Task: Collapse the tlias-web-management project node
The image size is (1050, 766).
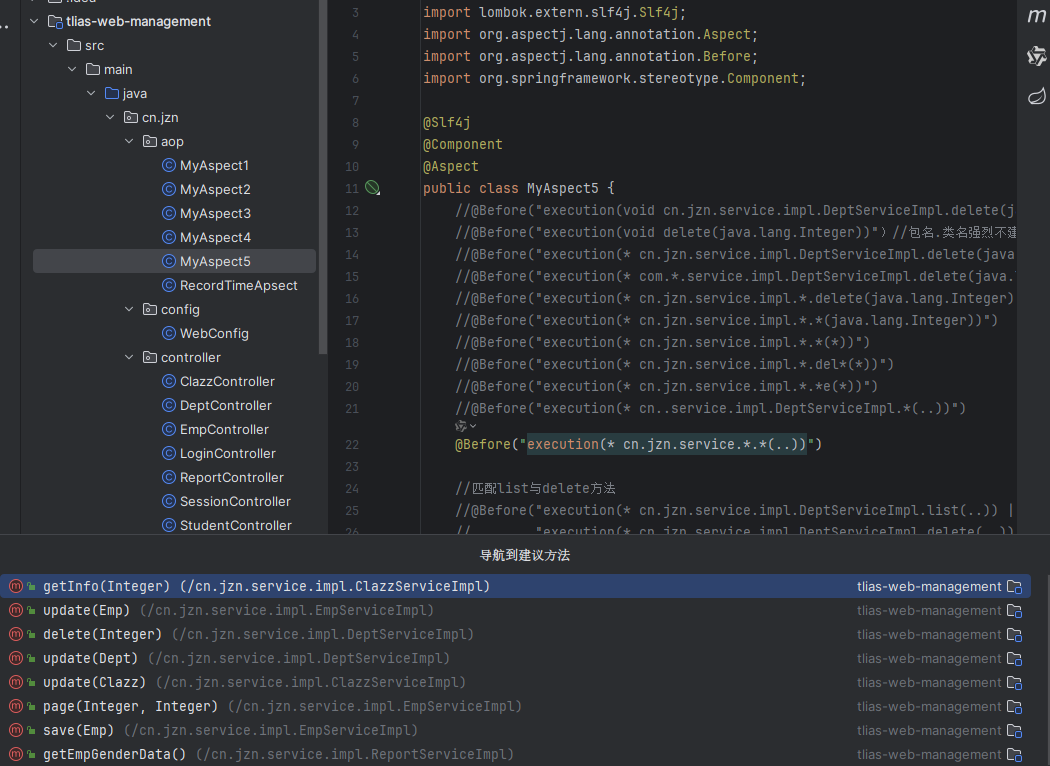Action: (34, 21)
